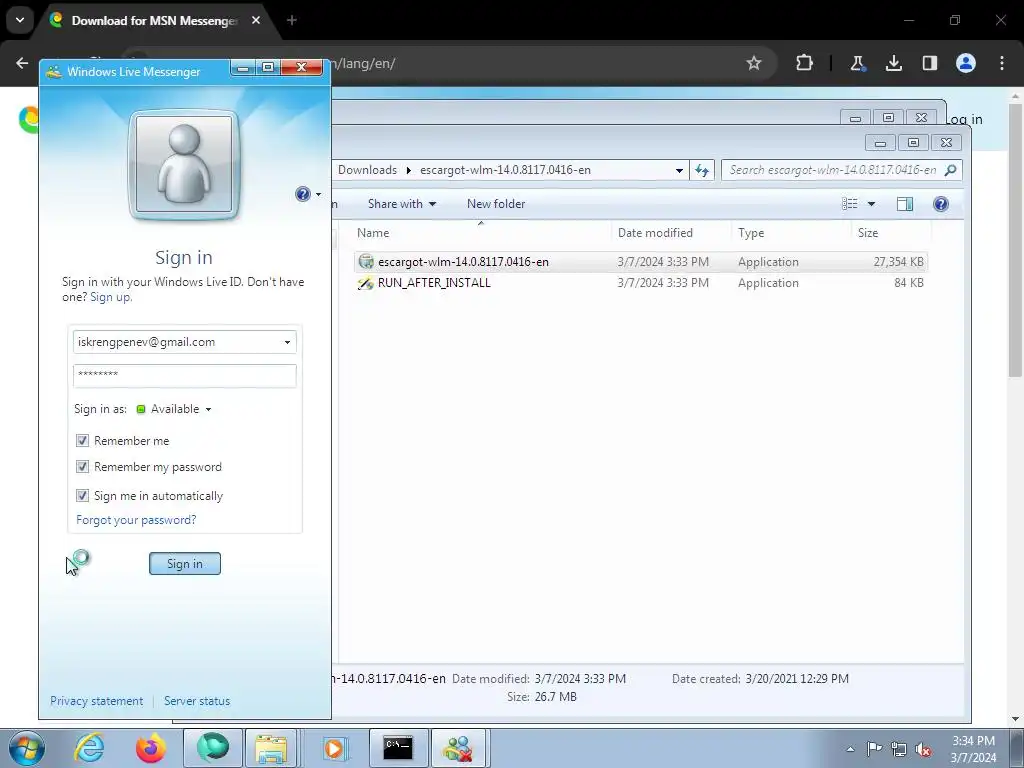The image size is (1024, 768).
Task: Open the Chrome three-dot menu
Action: tap(1002, 63)
